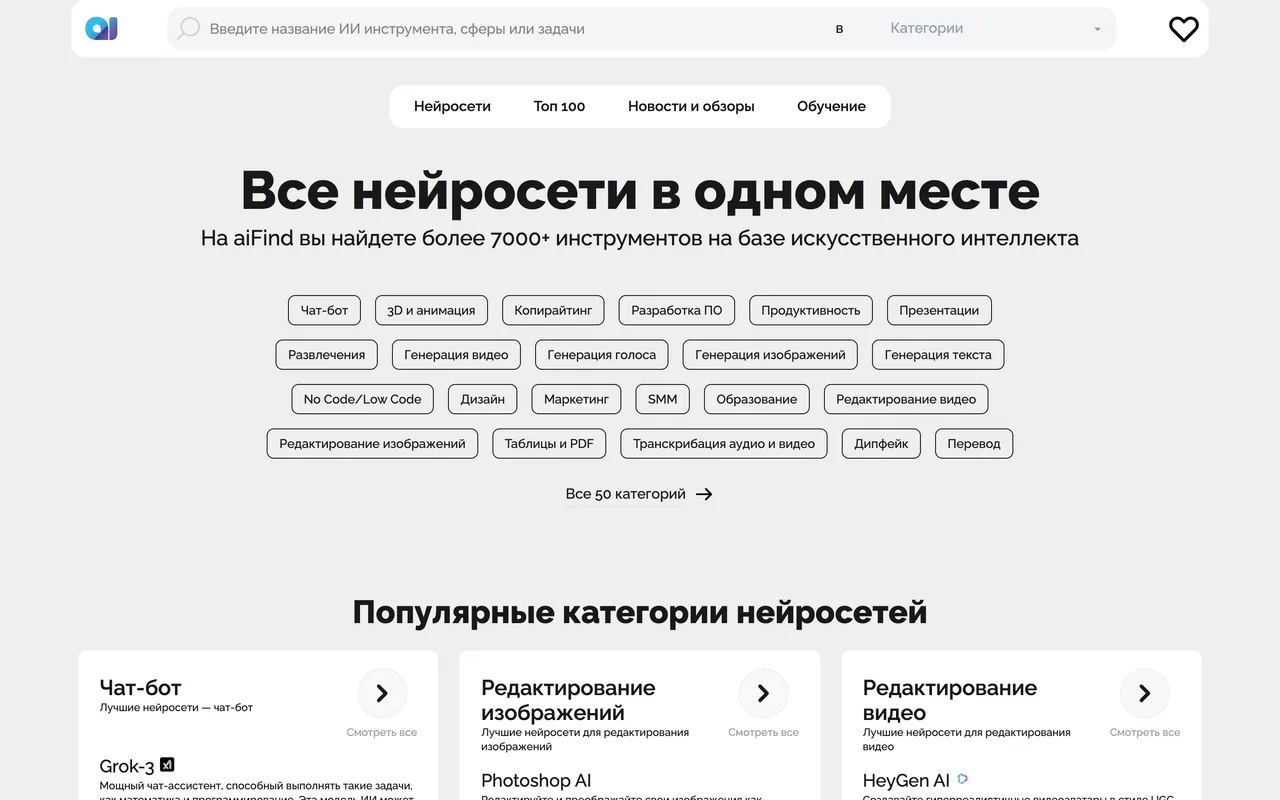Click the aiFind logo icon

click(101, 29)
